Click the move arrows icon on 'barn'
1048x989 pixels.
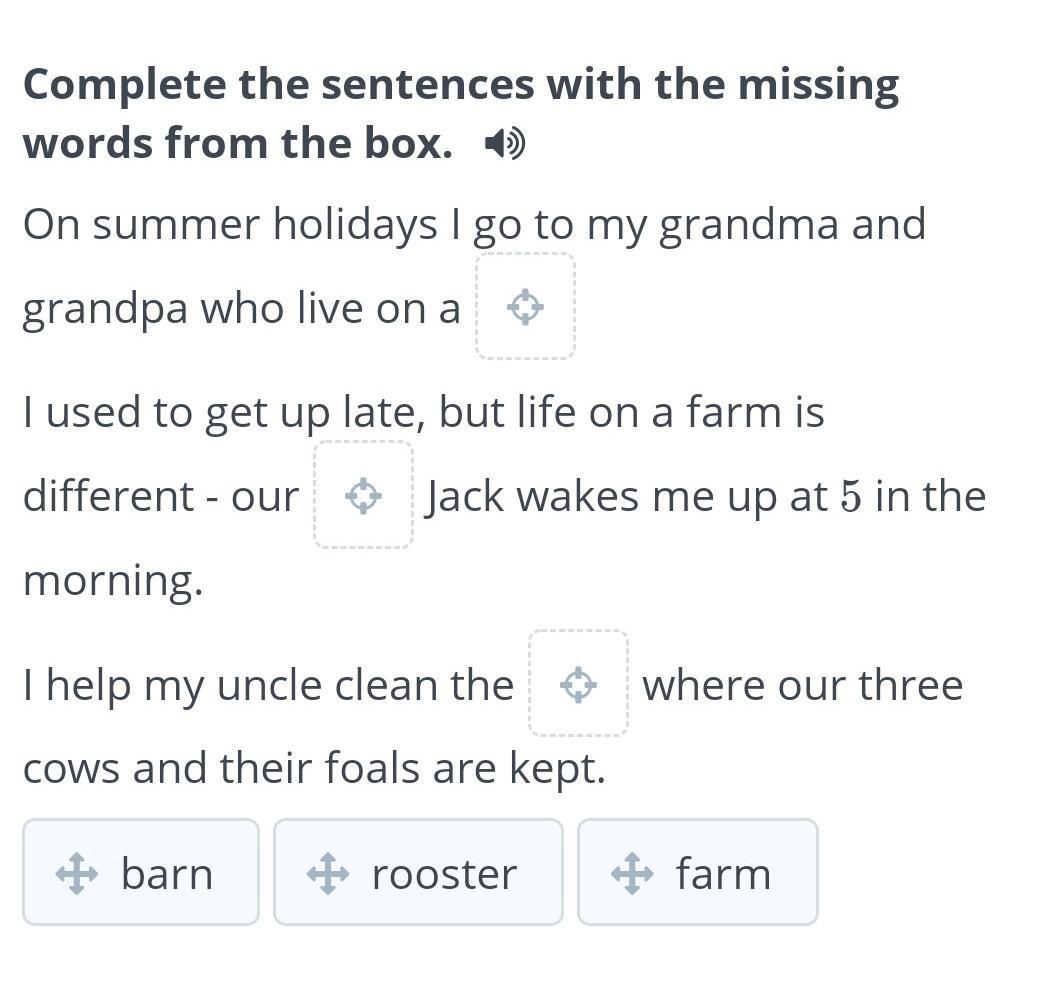click(77, 873)
